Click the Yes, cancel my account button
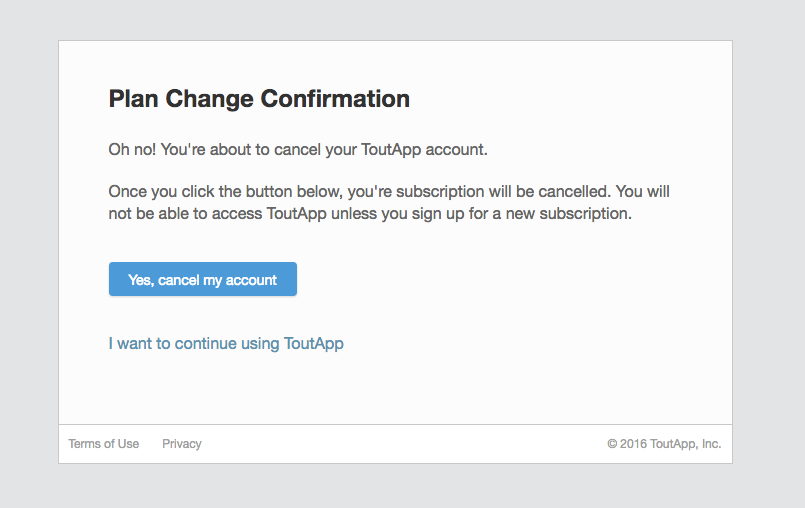This screenshot has height=508, width=805. click(202, 280)
